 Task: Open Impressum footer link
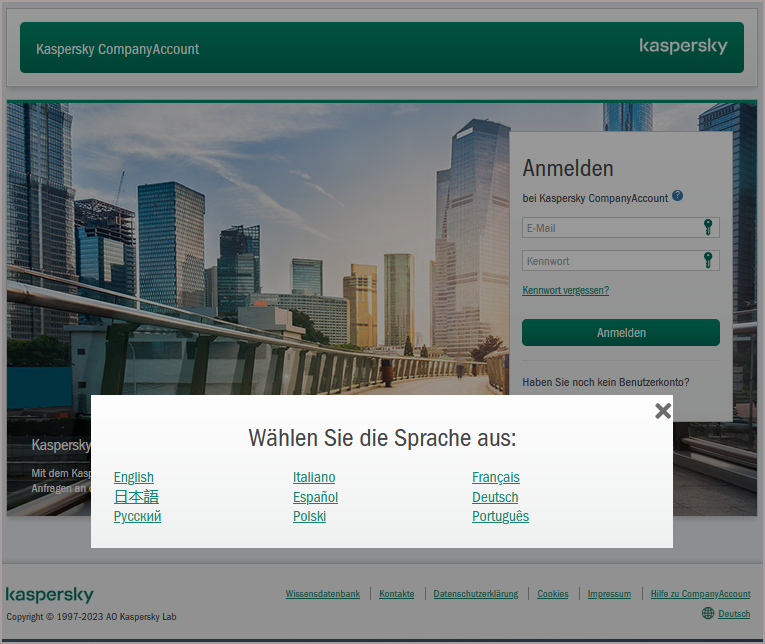[x=609, y=594]
